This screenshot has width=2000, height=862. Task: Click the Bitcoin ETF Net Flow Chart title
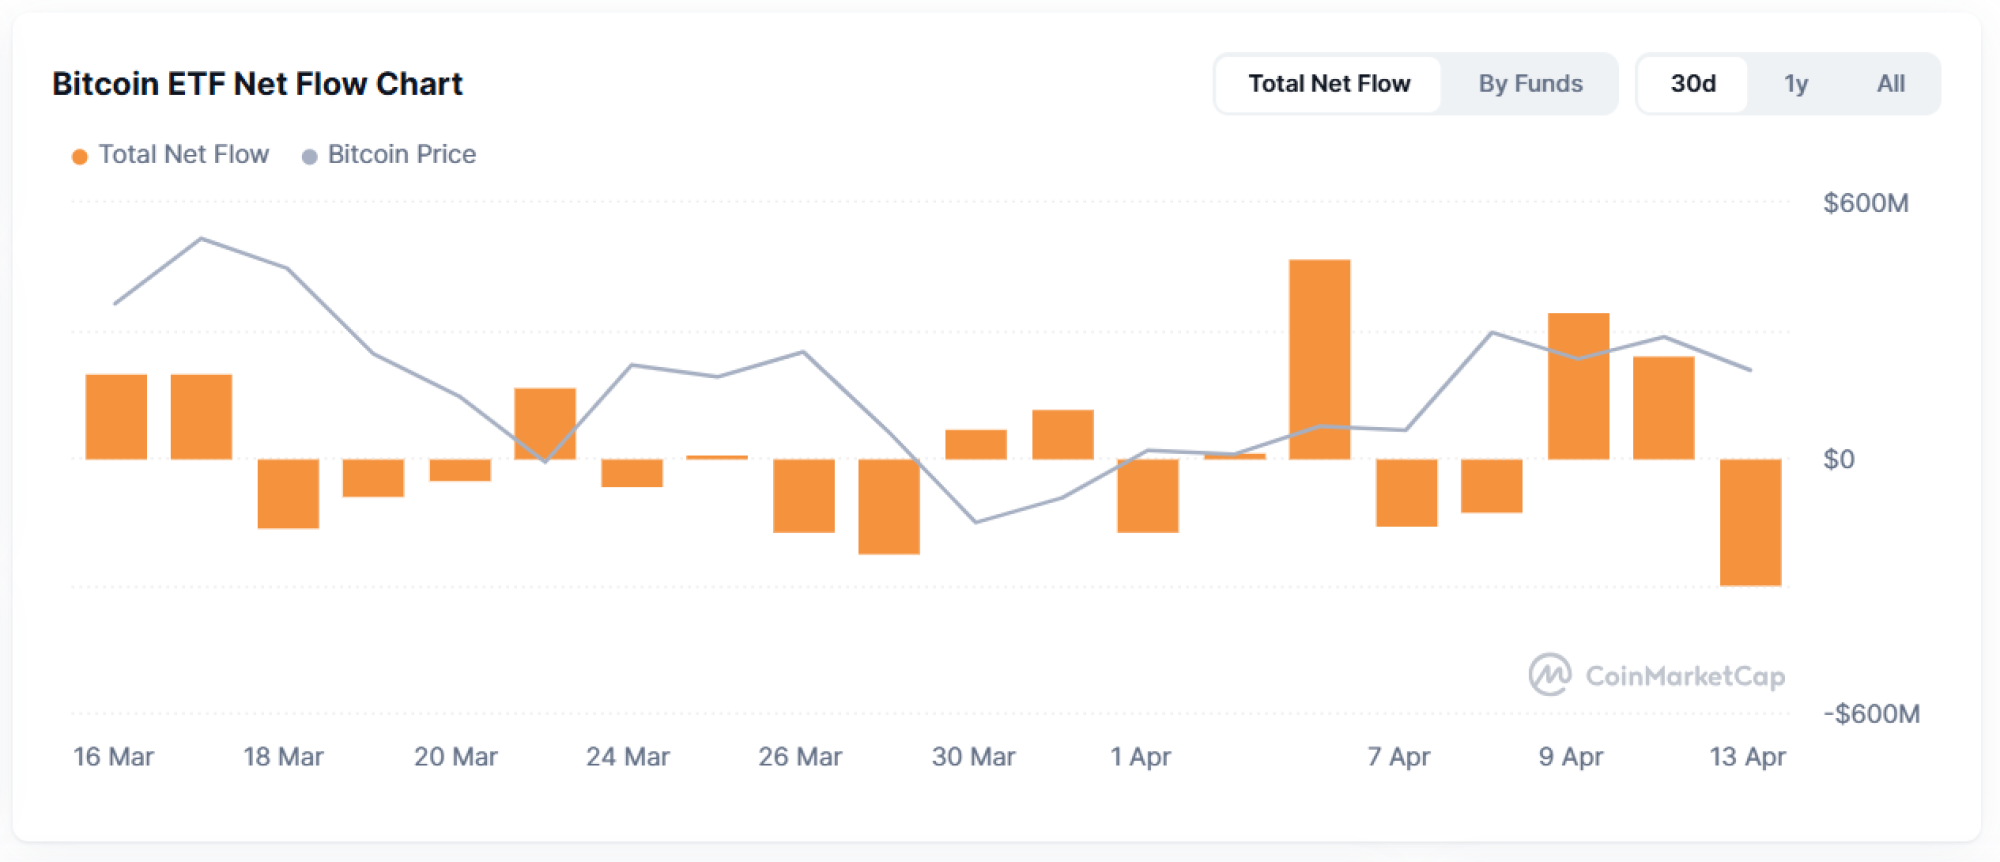[257, 84]
